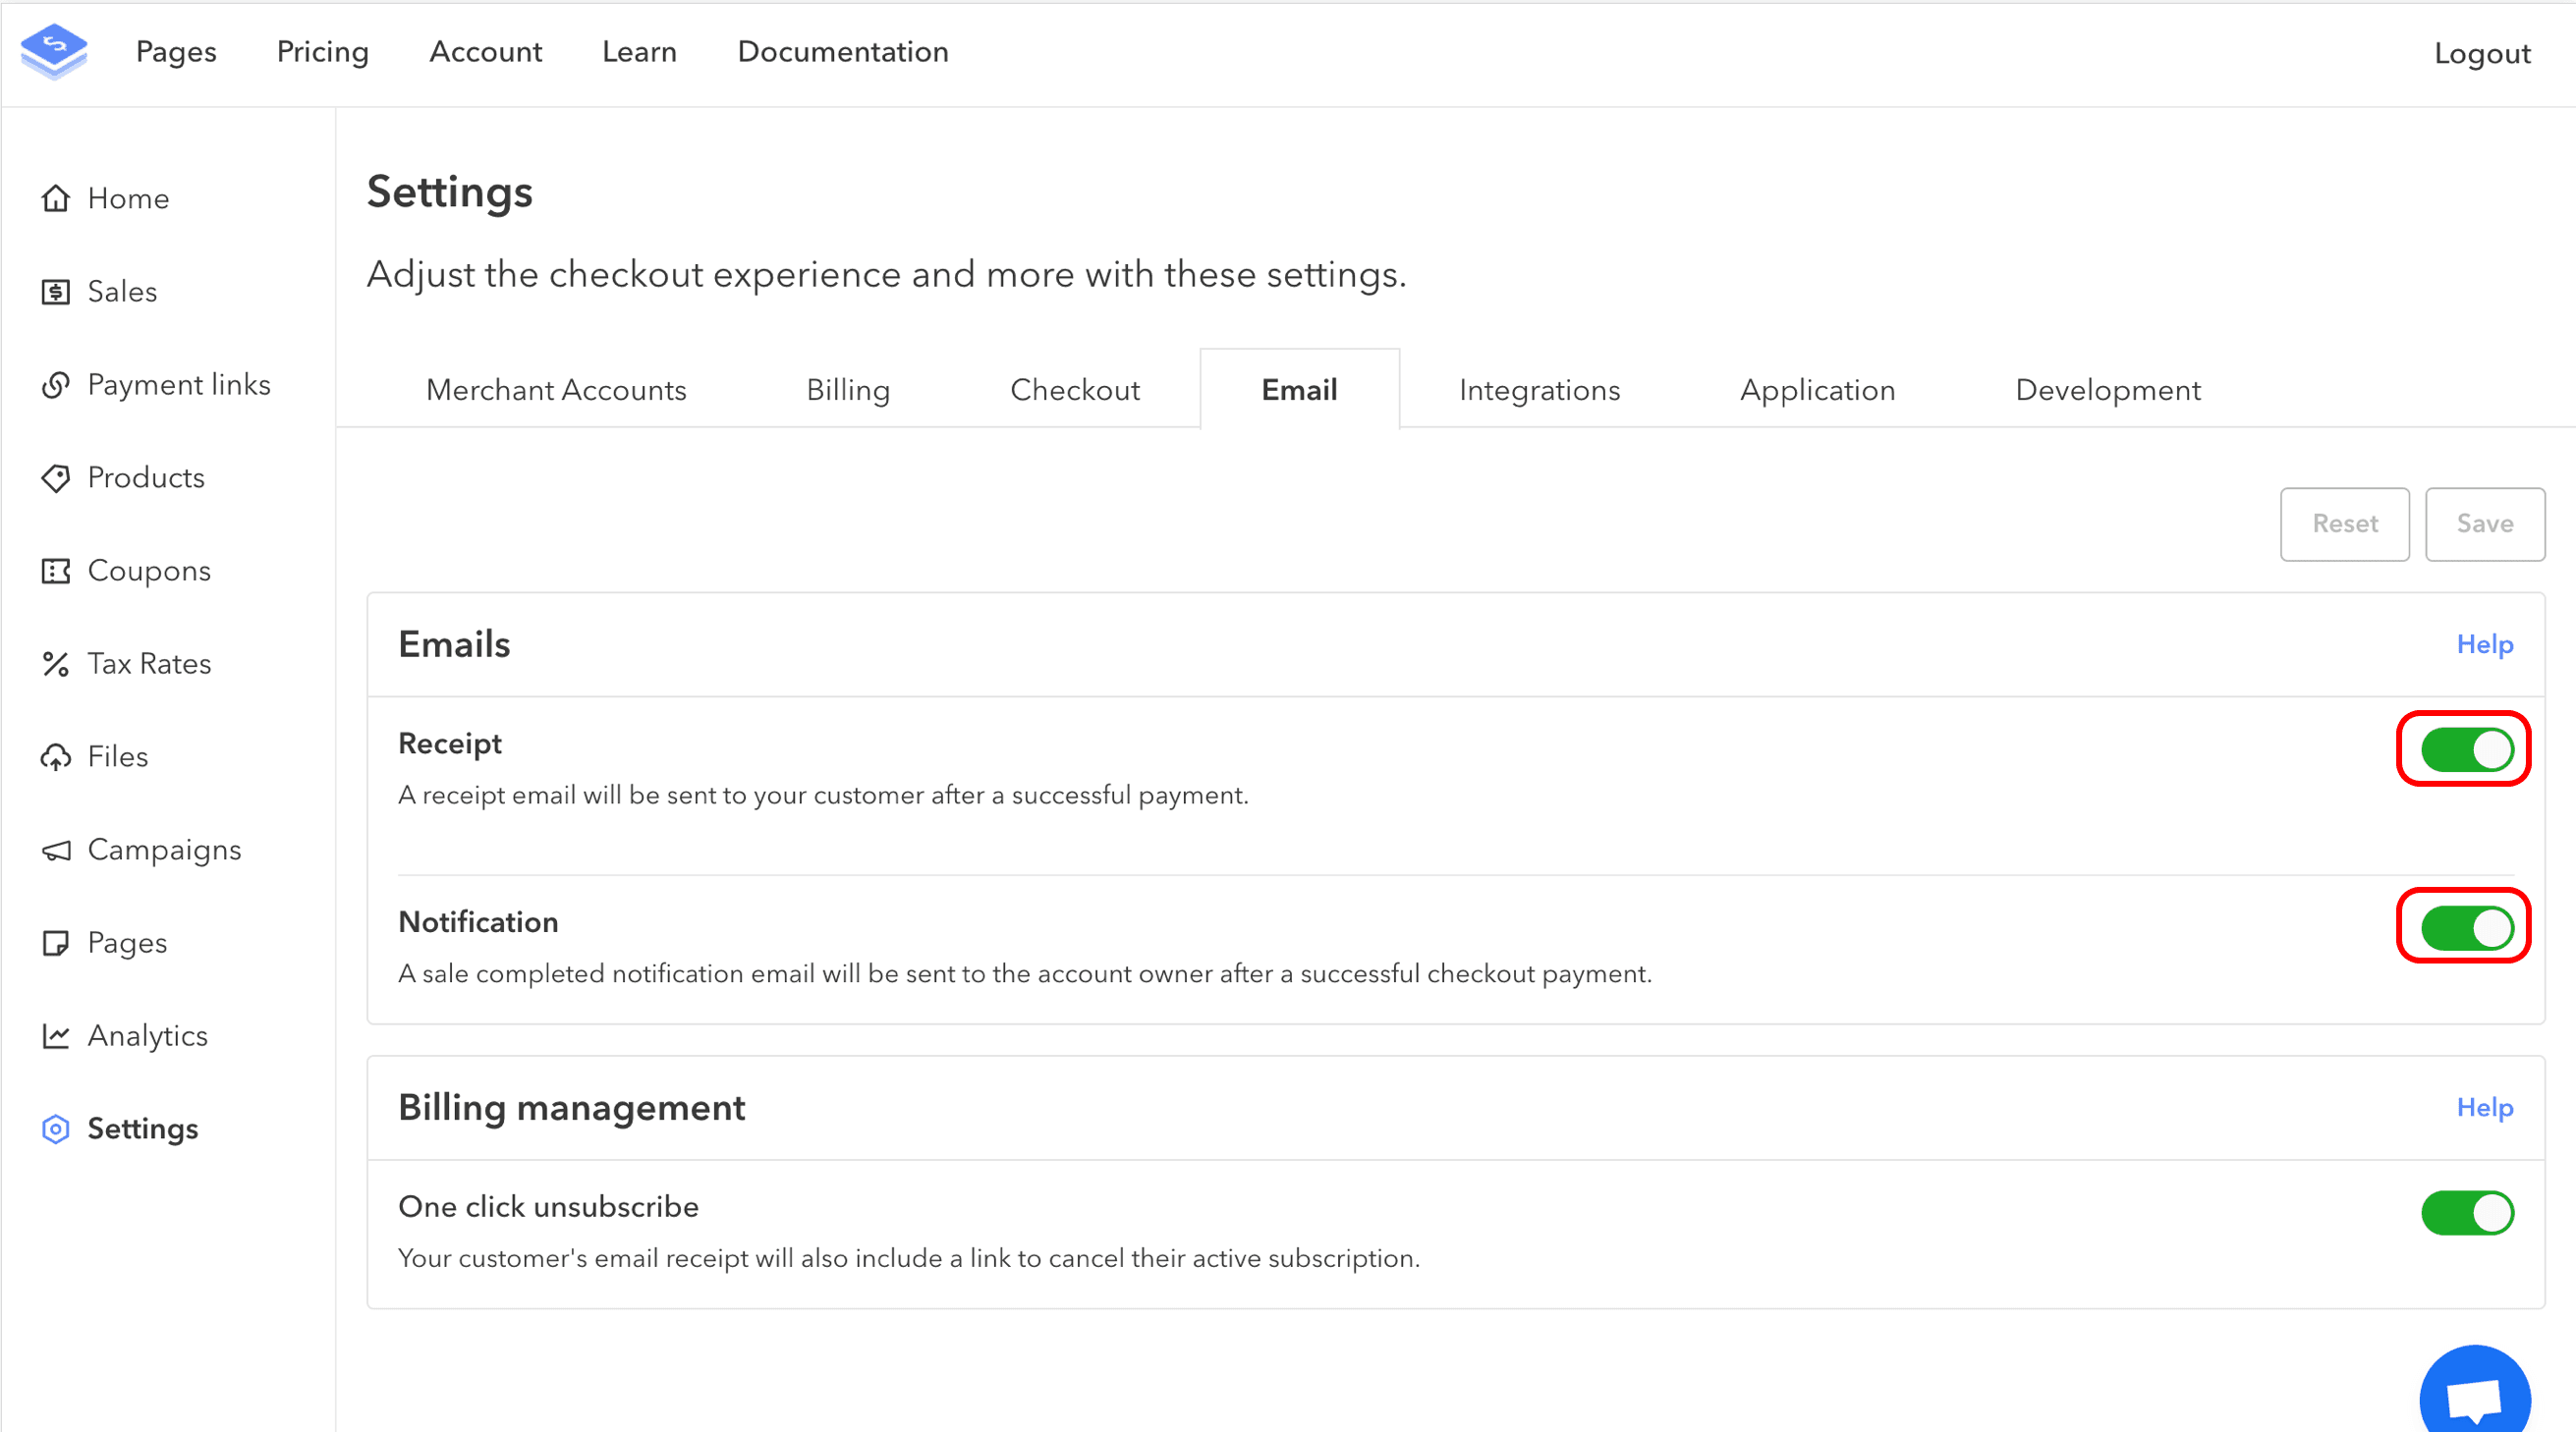Viewport: 2576px width, 1432px height.
Task: Toggle One click unsubscribe off
Action: tap(2466, 1212)
